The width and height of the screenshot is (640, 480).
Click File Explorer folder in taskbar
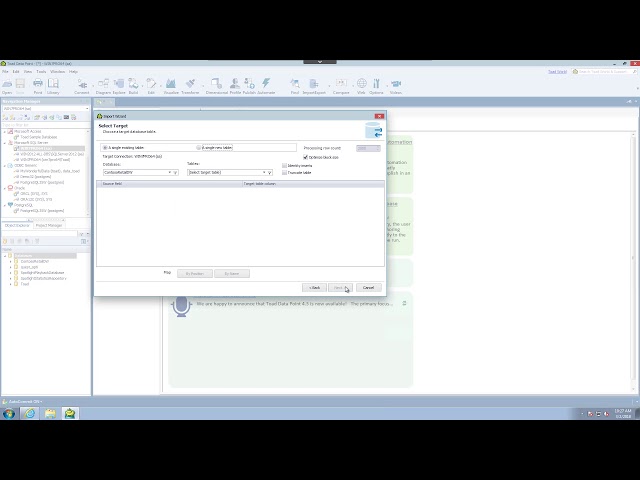[50, 413]
